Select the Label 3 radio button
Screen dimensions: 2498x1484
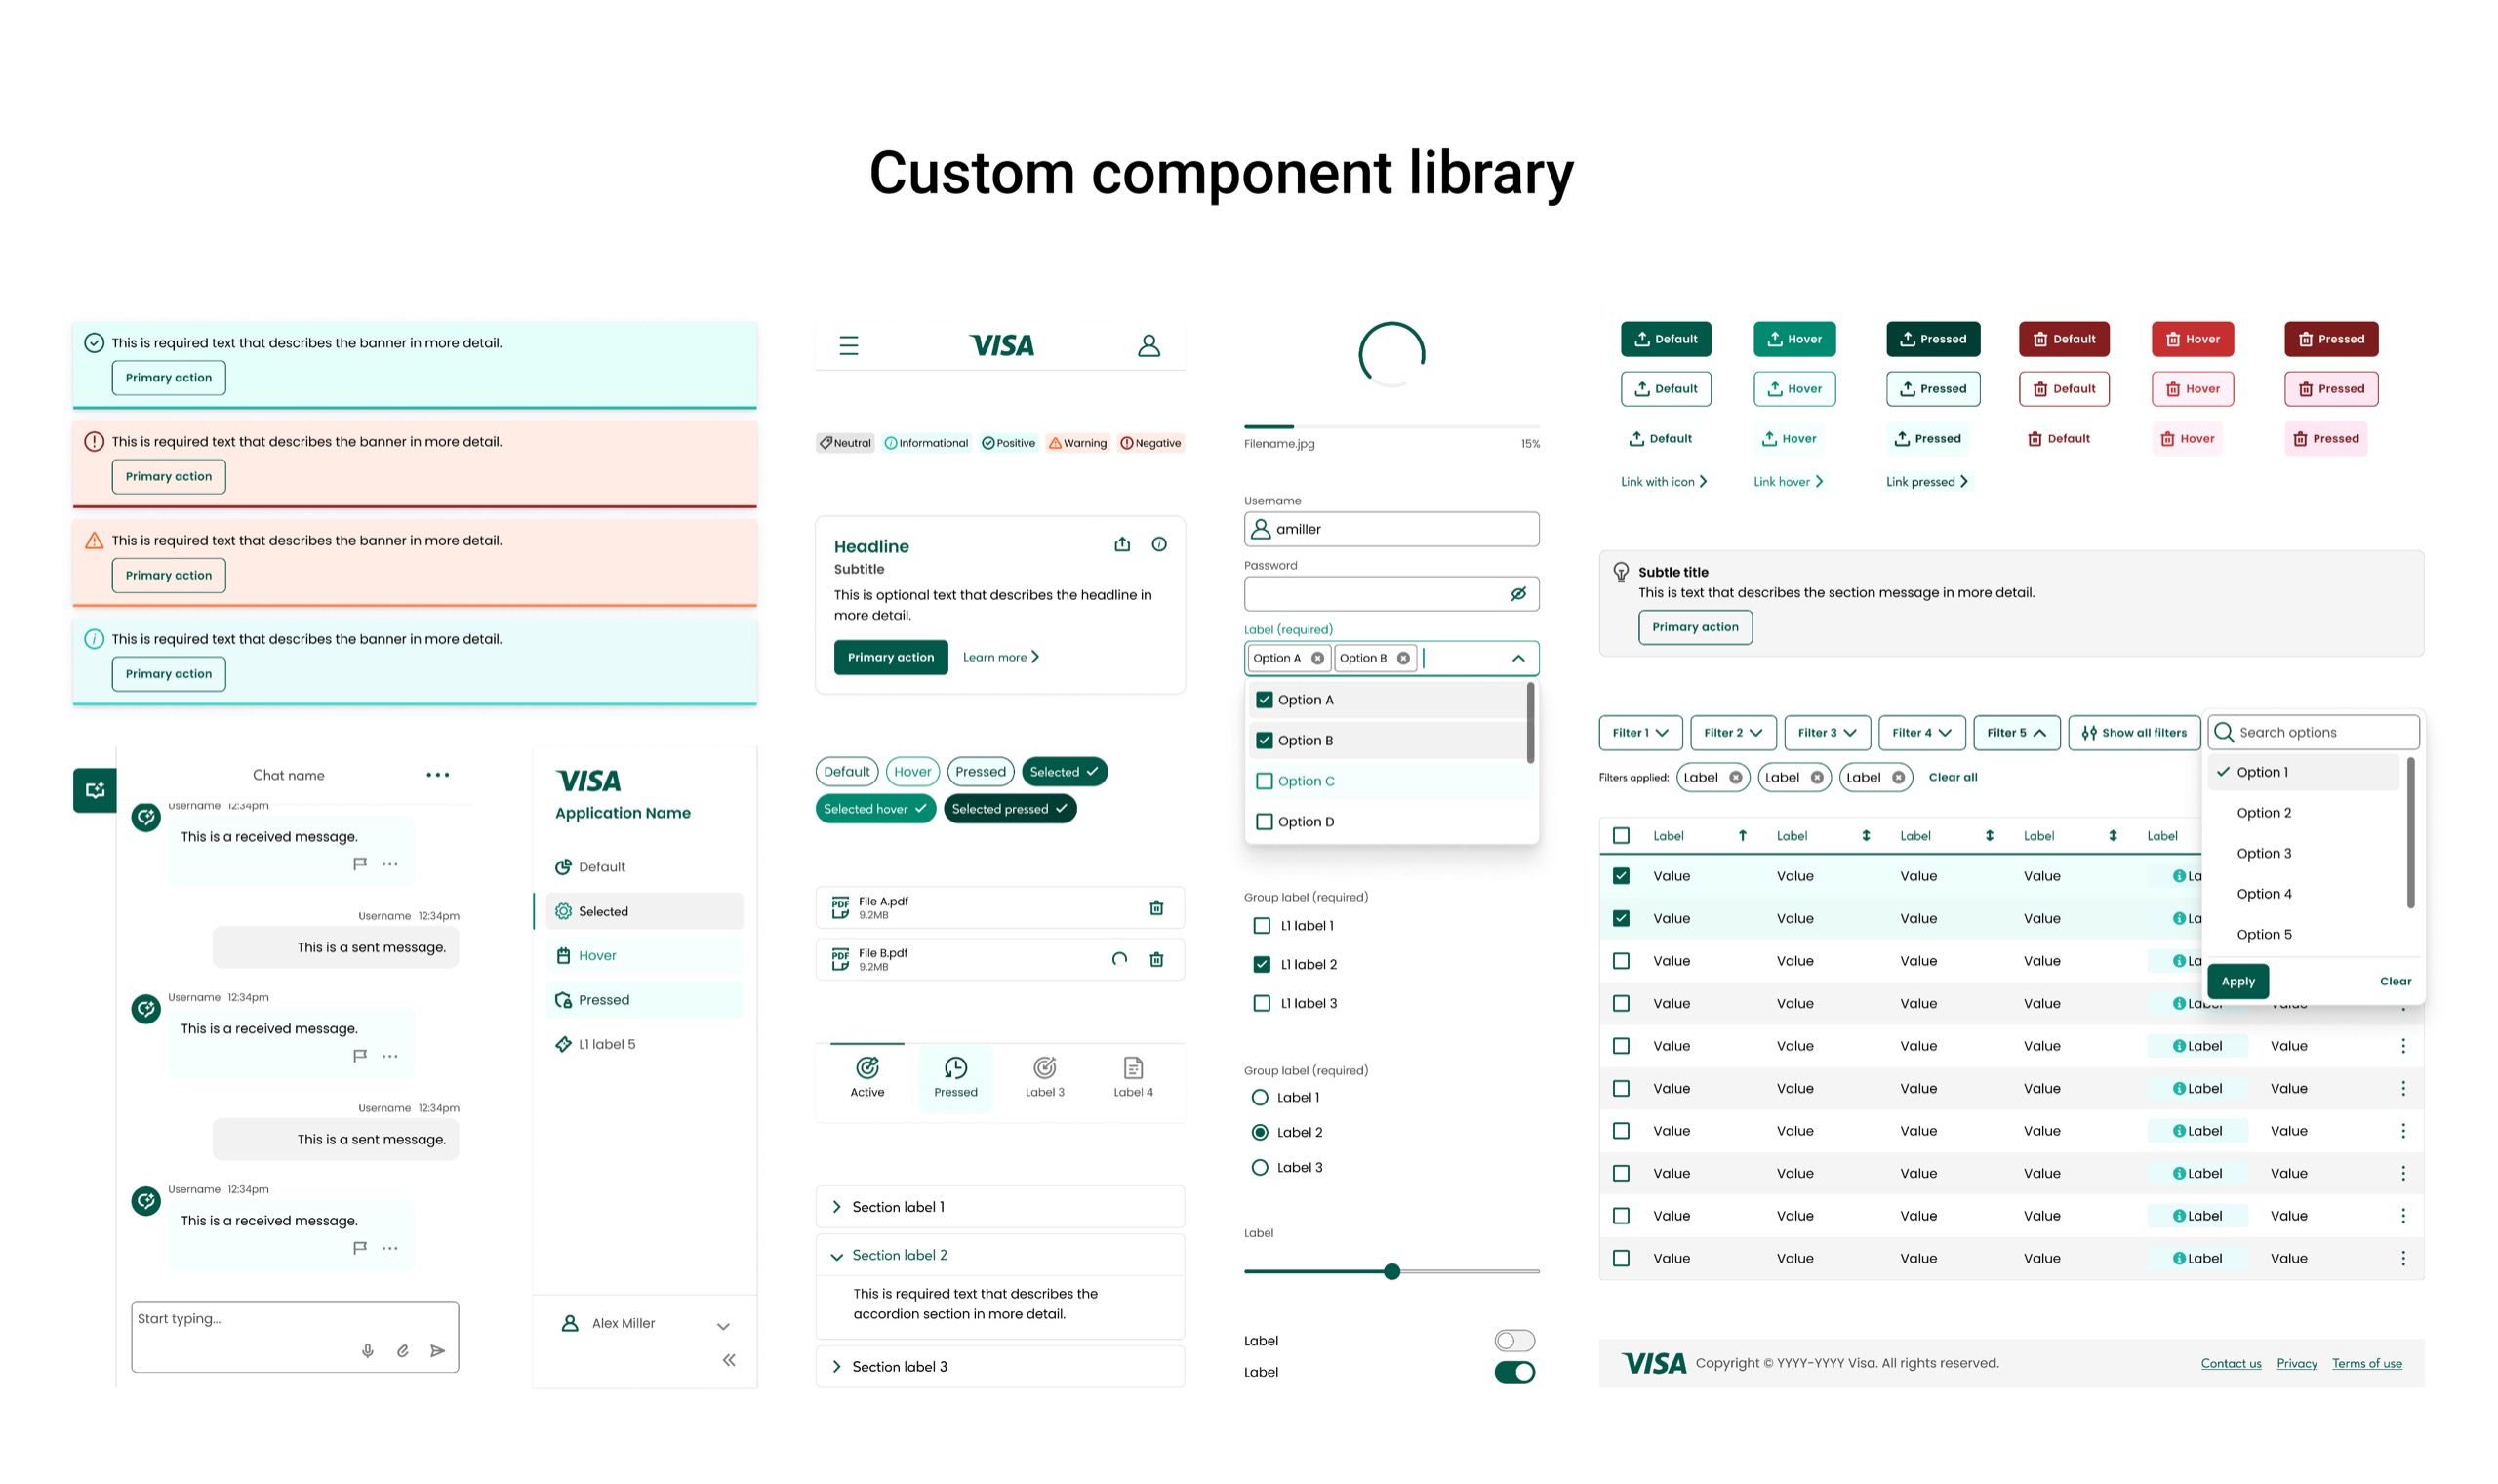tap(1260, 1168)
